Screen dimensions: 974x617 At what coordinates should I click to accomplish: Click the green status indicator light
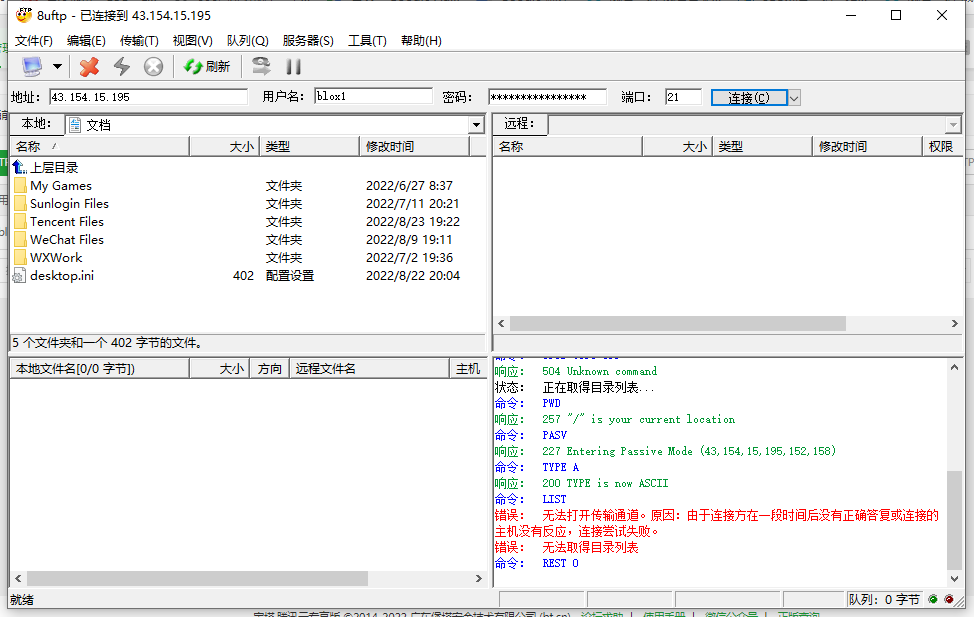click(x=932, y=600)
